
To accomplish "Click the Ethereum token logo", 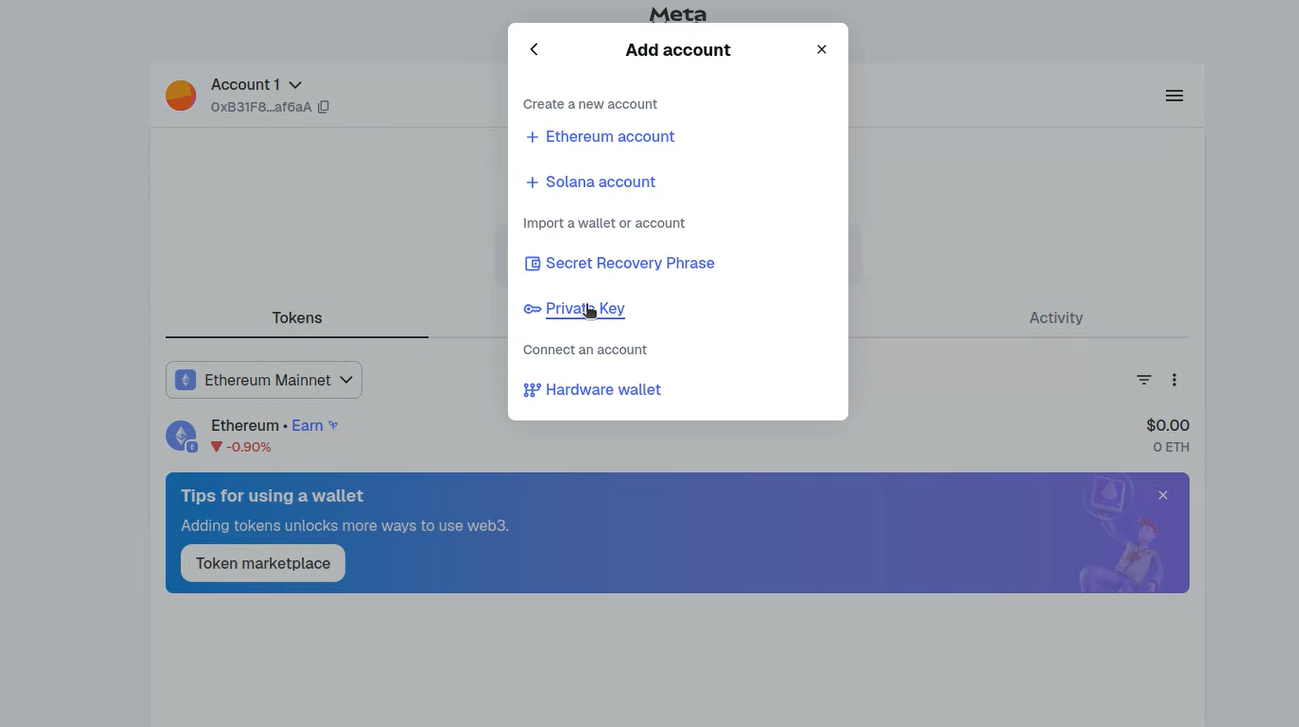I will [181, 436].
